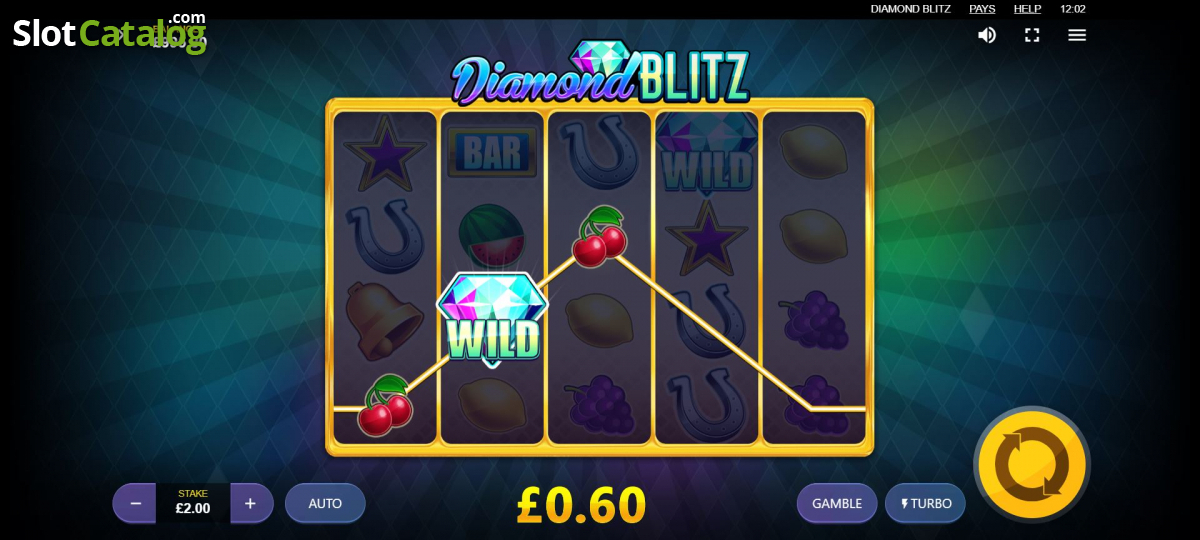Click the bell symbol on the first reel
1200x540 pixels.
pos(384,320)
